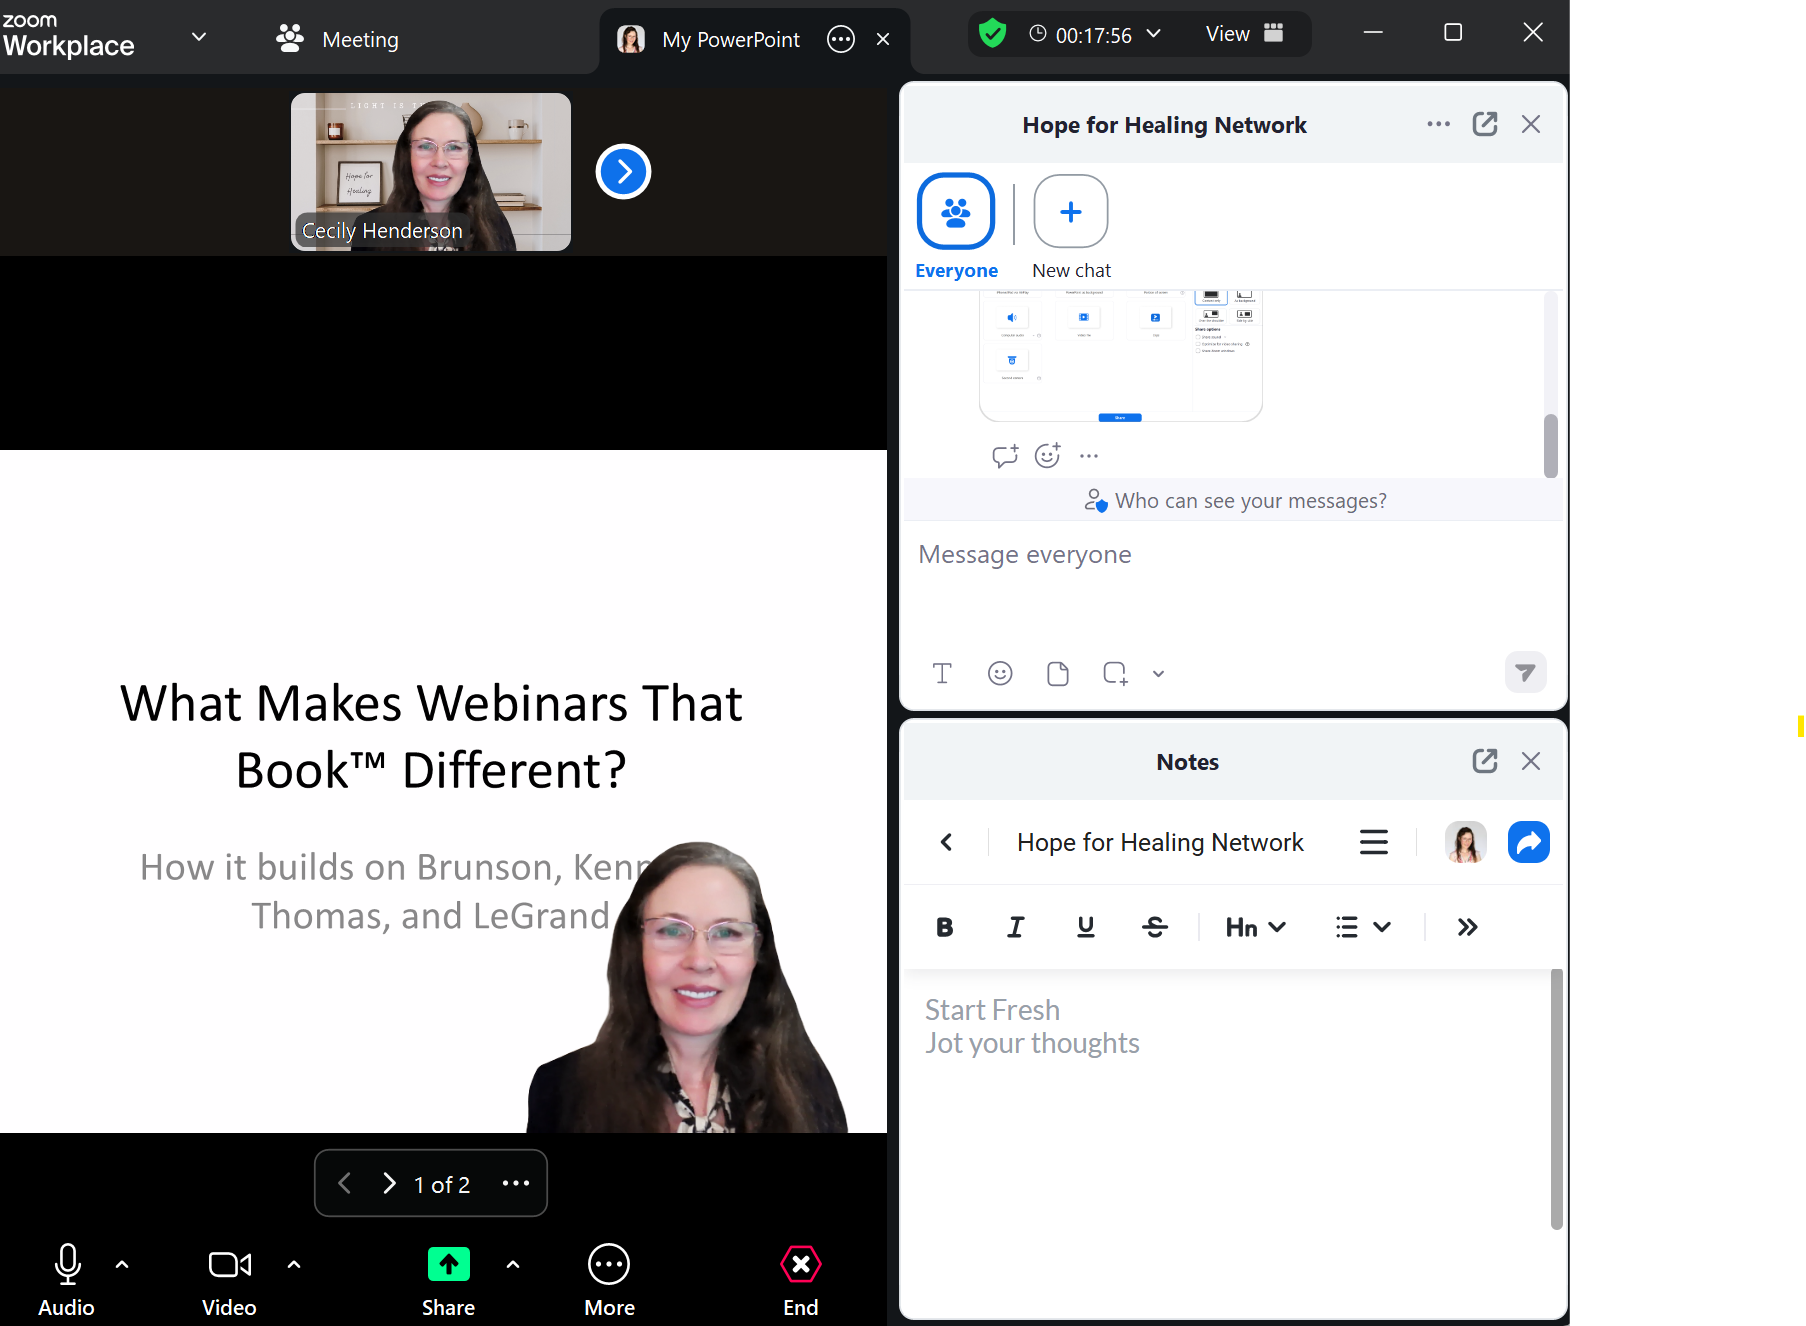The width and height of the screenshot is (1806, 1326).
Task: Open chat emoji picker
Action: click(1000, 673)
